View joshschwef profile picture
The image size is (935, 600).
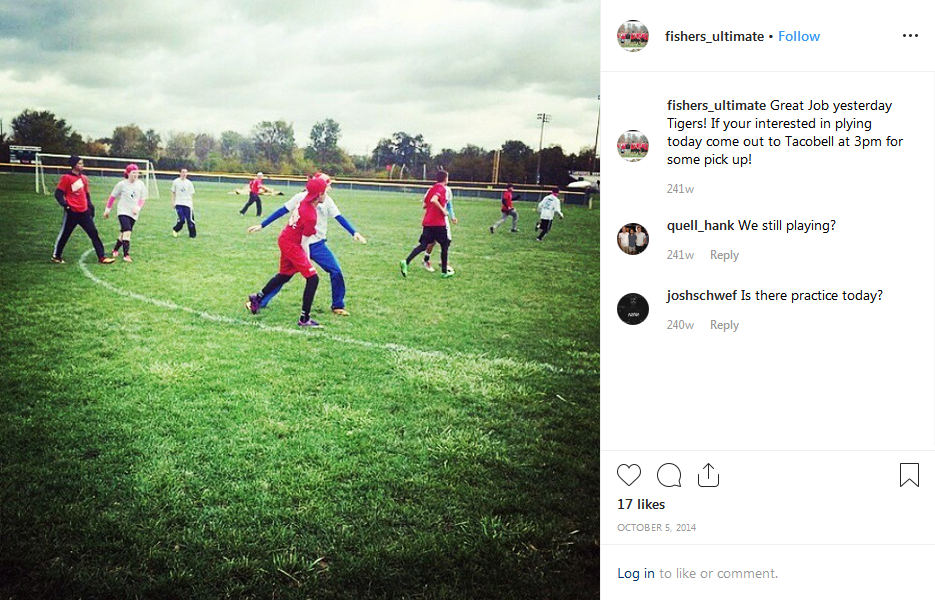(x=633, y=308)
